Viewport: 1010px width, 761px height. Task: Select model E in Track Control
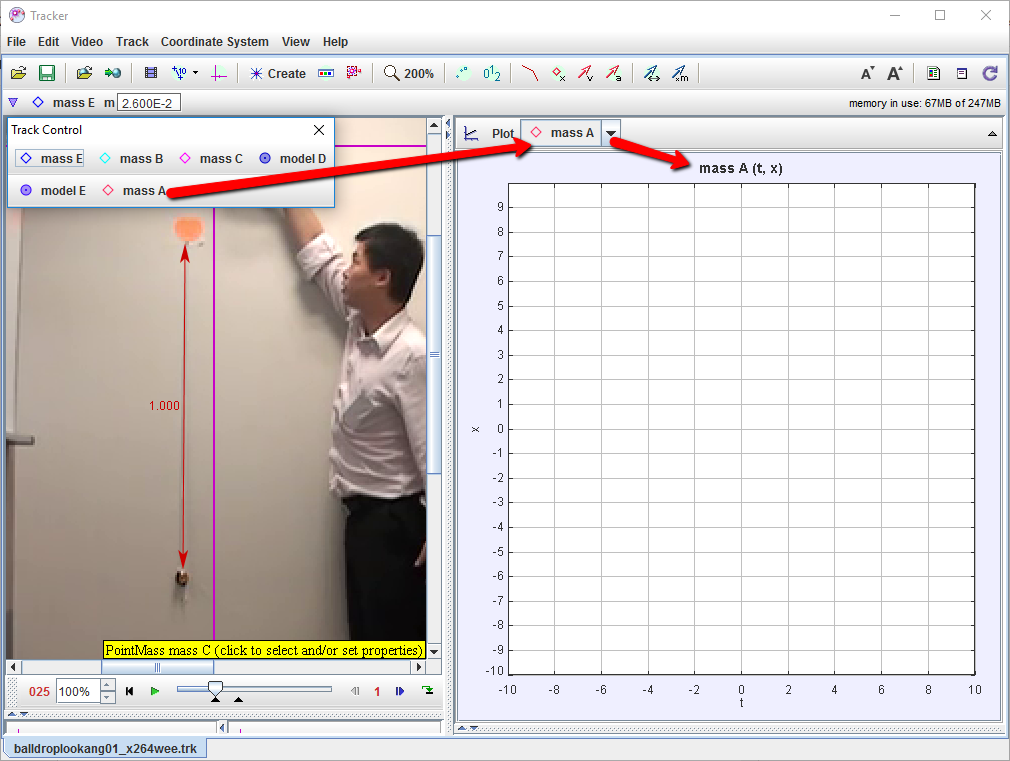(x=52, y=191)
